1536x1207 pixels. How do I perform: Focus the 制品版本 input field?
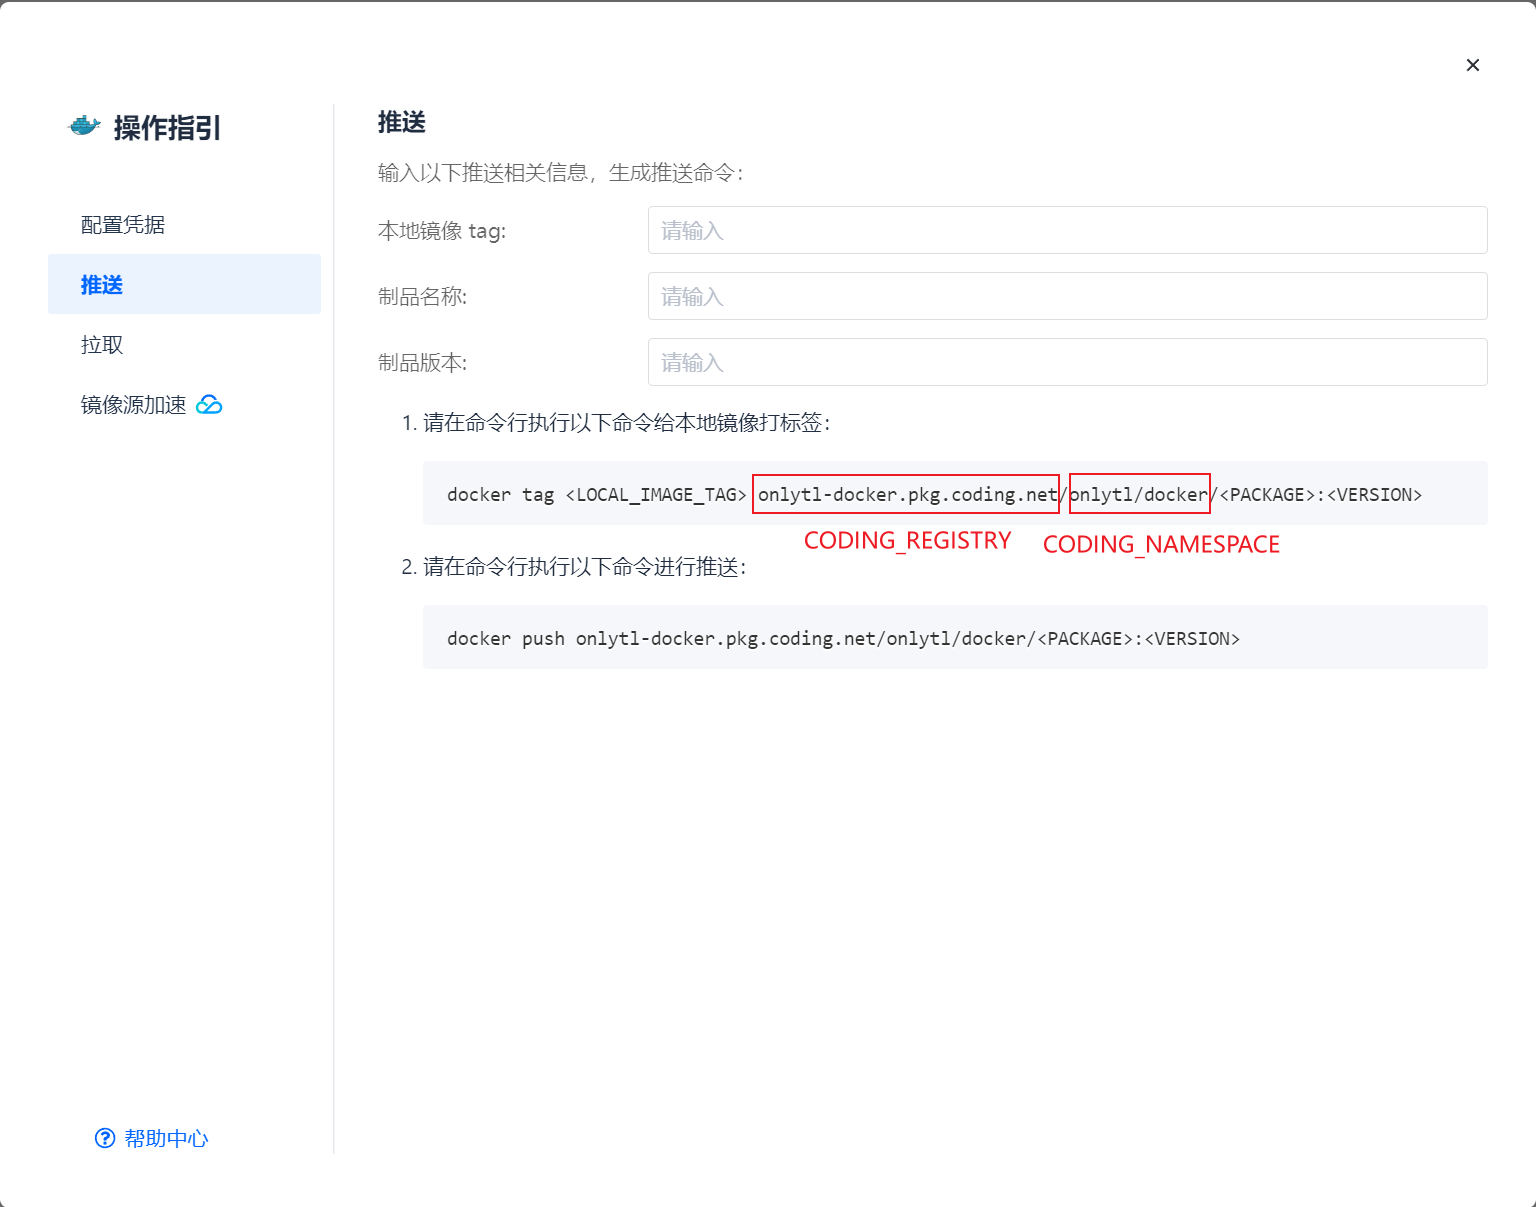pos(1067,362)
